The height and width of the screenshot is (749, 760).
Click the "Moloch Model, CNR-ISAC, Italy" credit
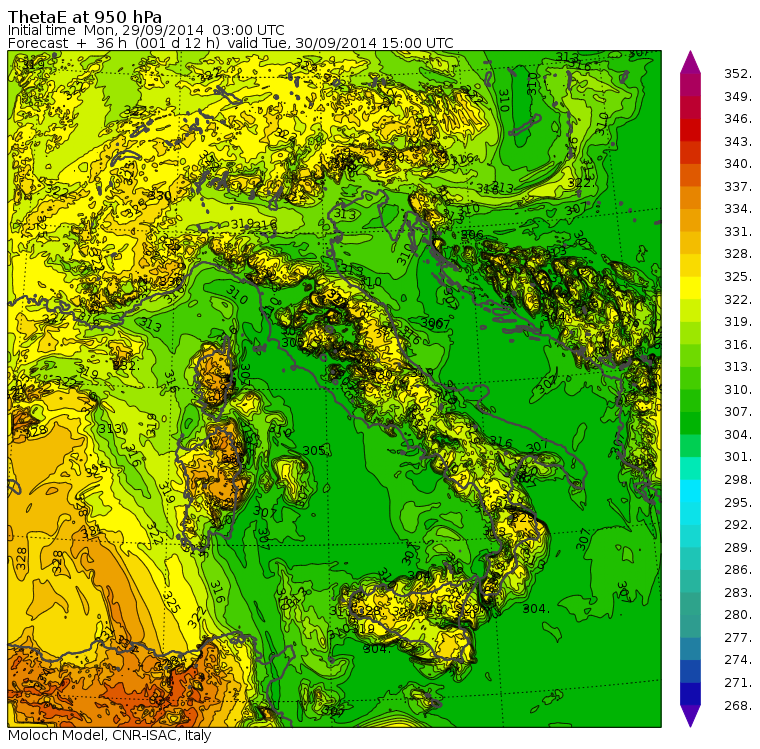(110, 735)
